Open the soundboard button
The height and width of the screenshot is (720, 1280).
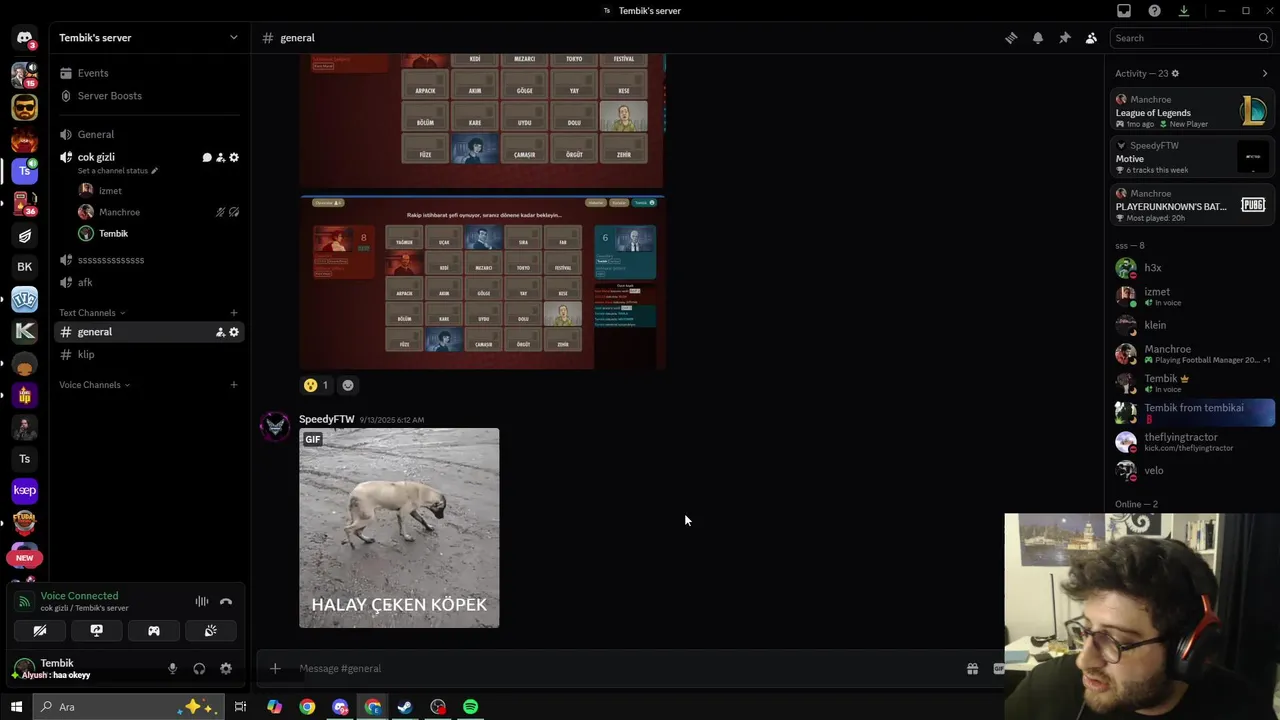pos(211,631)
